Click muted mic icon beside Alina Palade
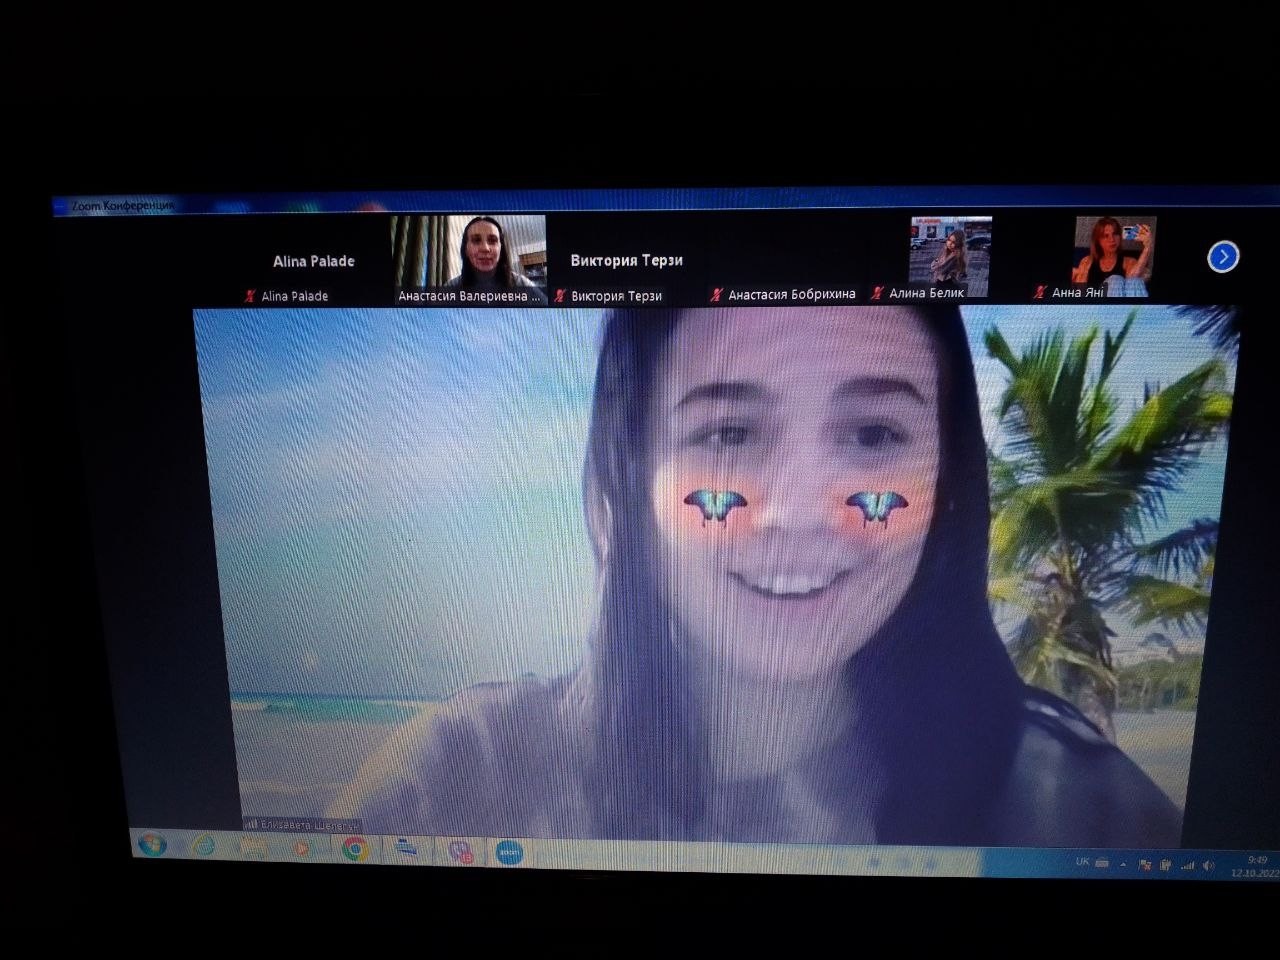 (250, 296)
